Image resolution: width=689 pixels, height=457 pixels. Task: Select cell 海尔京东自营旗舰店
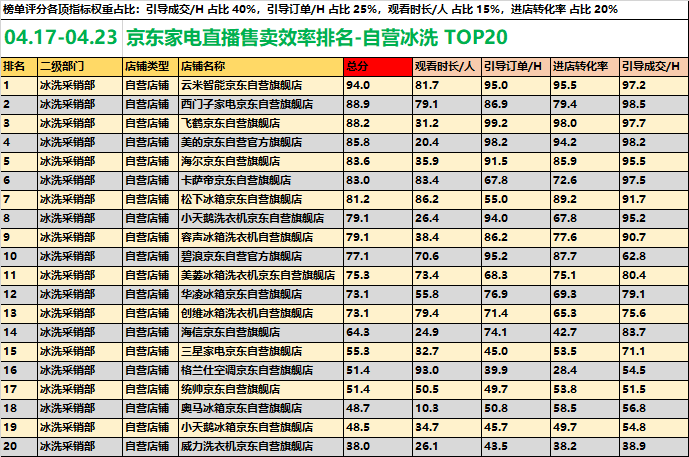[261, 161]
